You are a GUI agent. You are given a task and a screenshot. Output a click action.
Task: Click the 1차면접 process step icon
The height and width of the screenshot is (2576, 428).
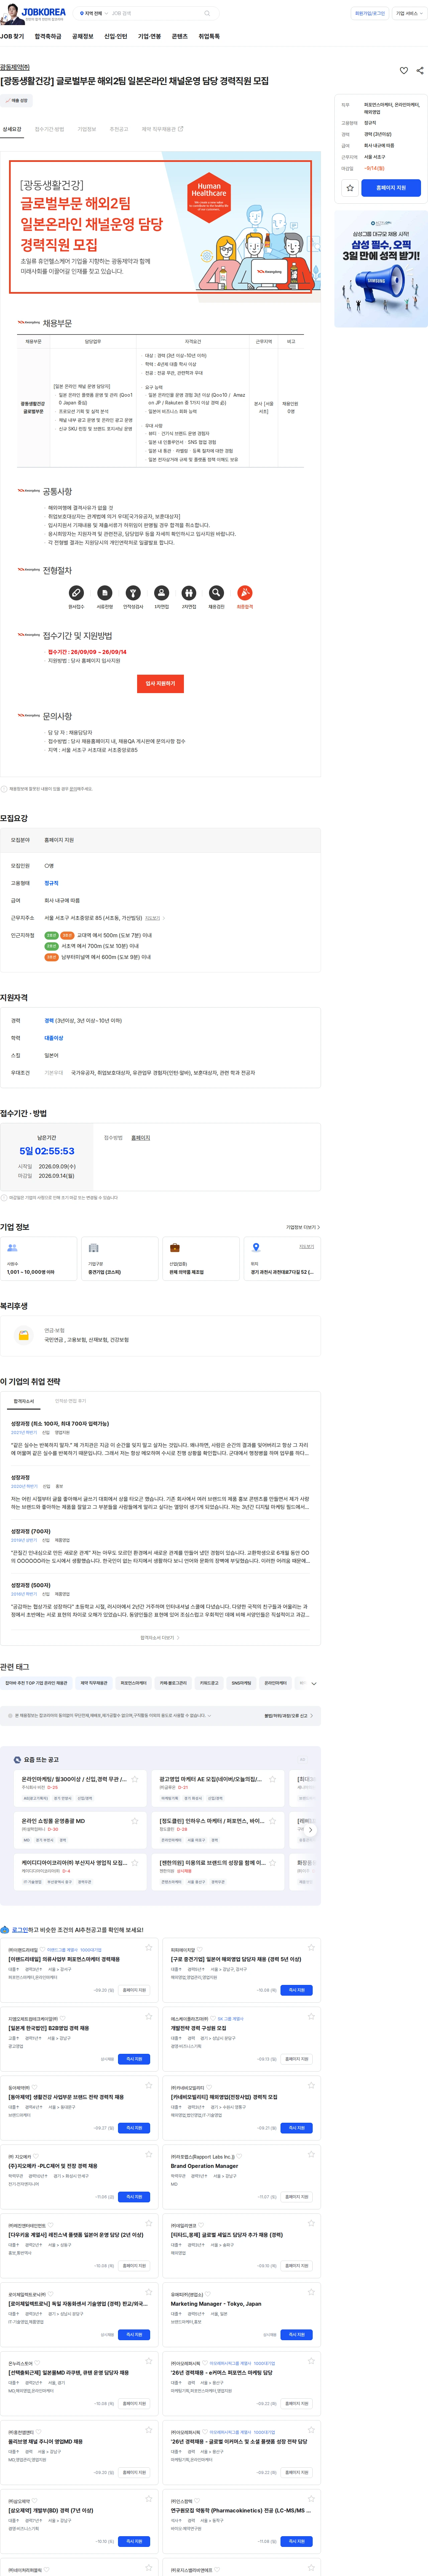coord(161,593)
